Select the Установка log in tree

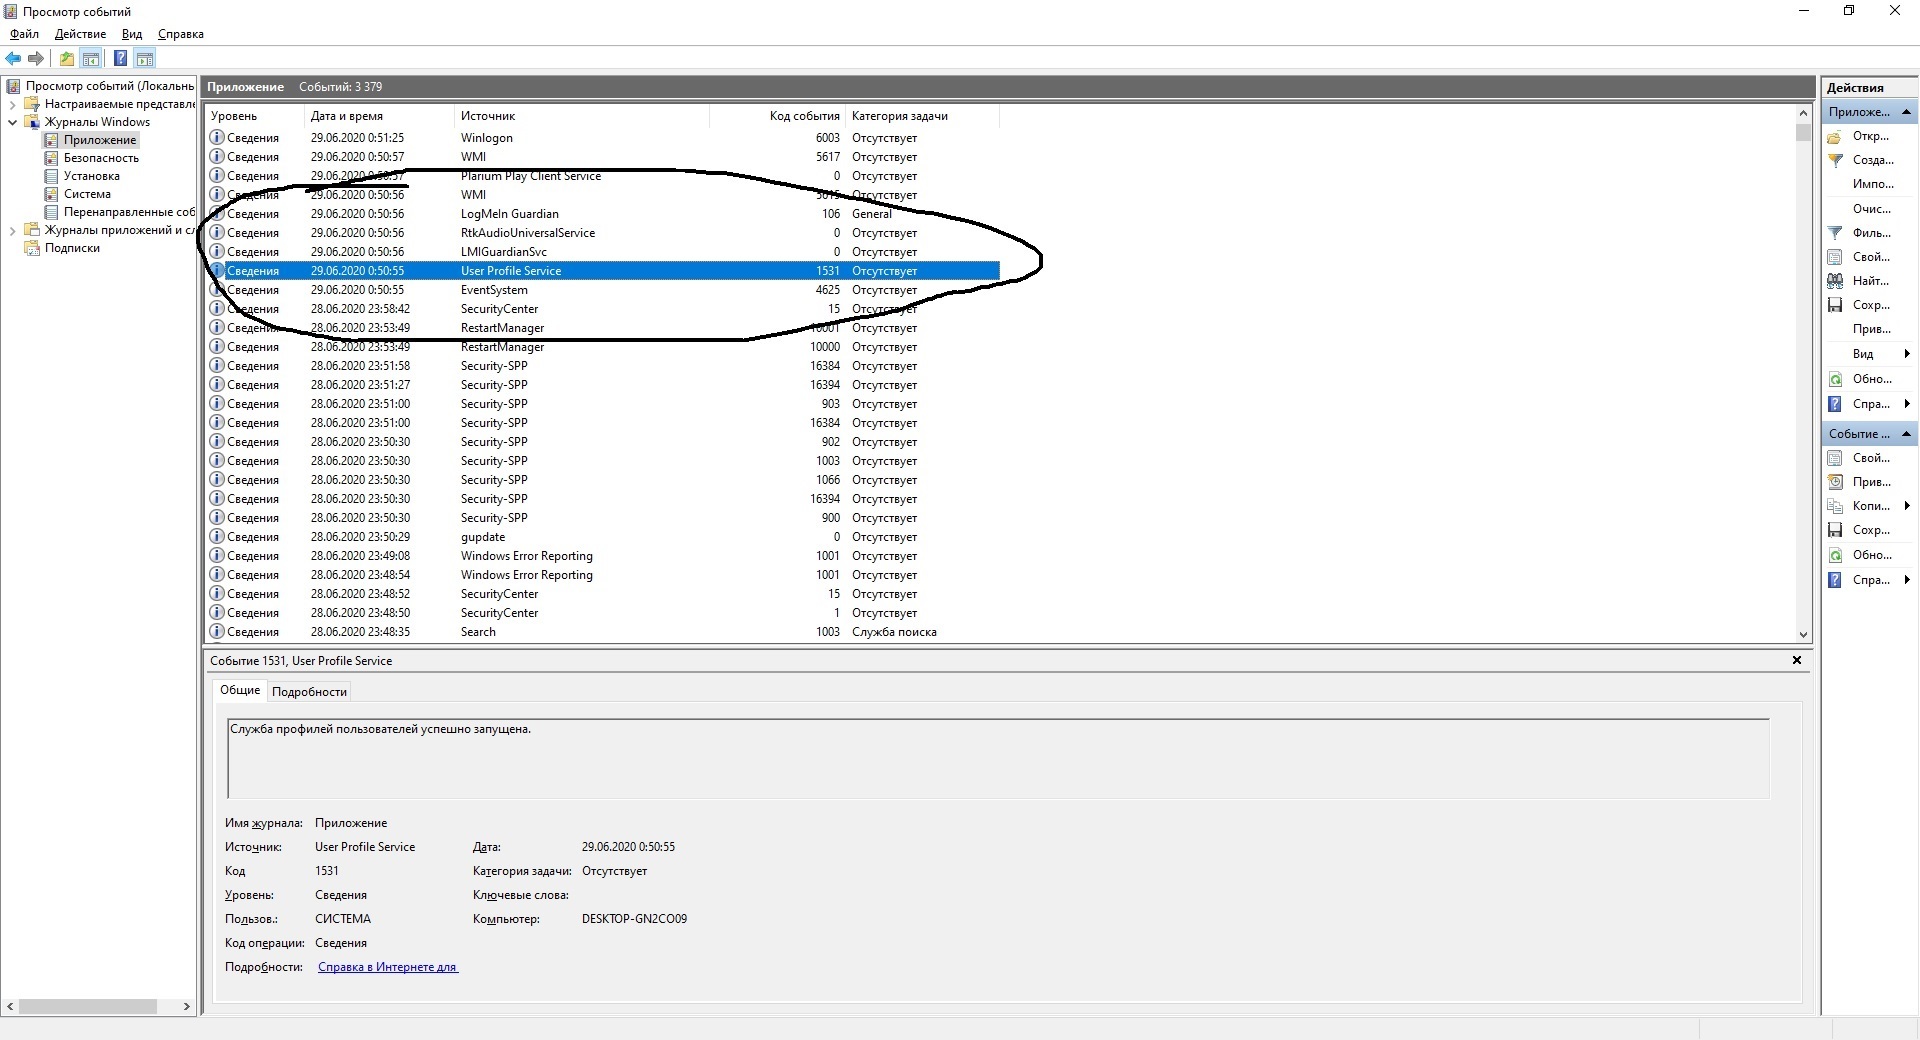[x=91, y=176]
